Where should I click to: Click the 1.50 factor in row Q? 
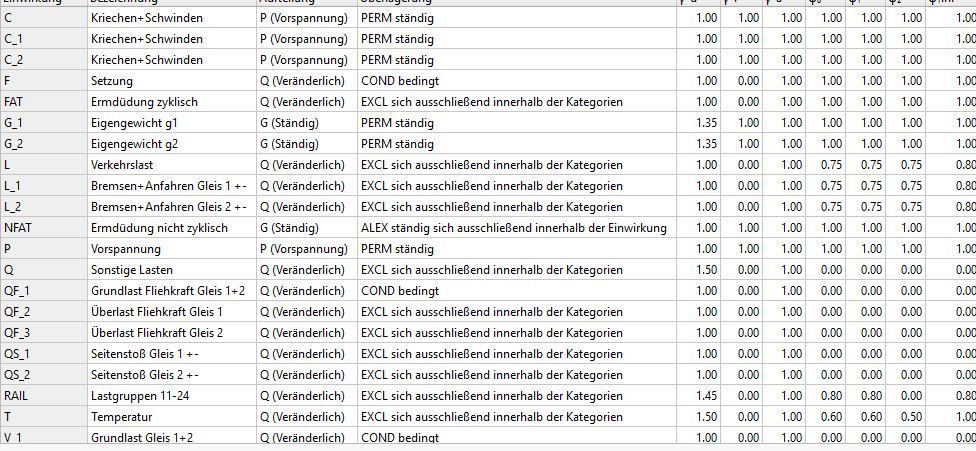[x=699, y=270]
